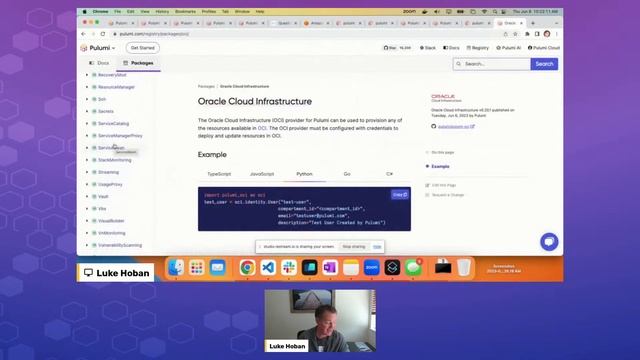This screenshot has height=360, width=640.
Task: Click the Get Started button
Action: point(143,48)
